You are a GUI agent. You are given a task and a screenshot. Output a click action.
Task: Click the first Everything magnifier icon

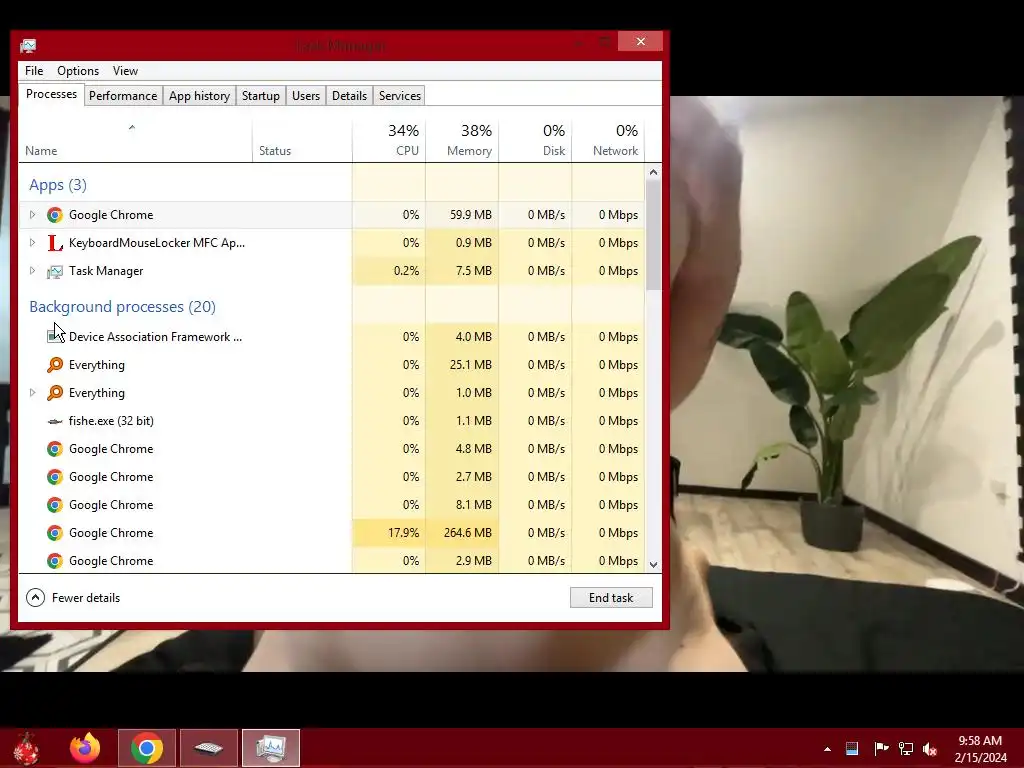(55, 364)
